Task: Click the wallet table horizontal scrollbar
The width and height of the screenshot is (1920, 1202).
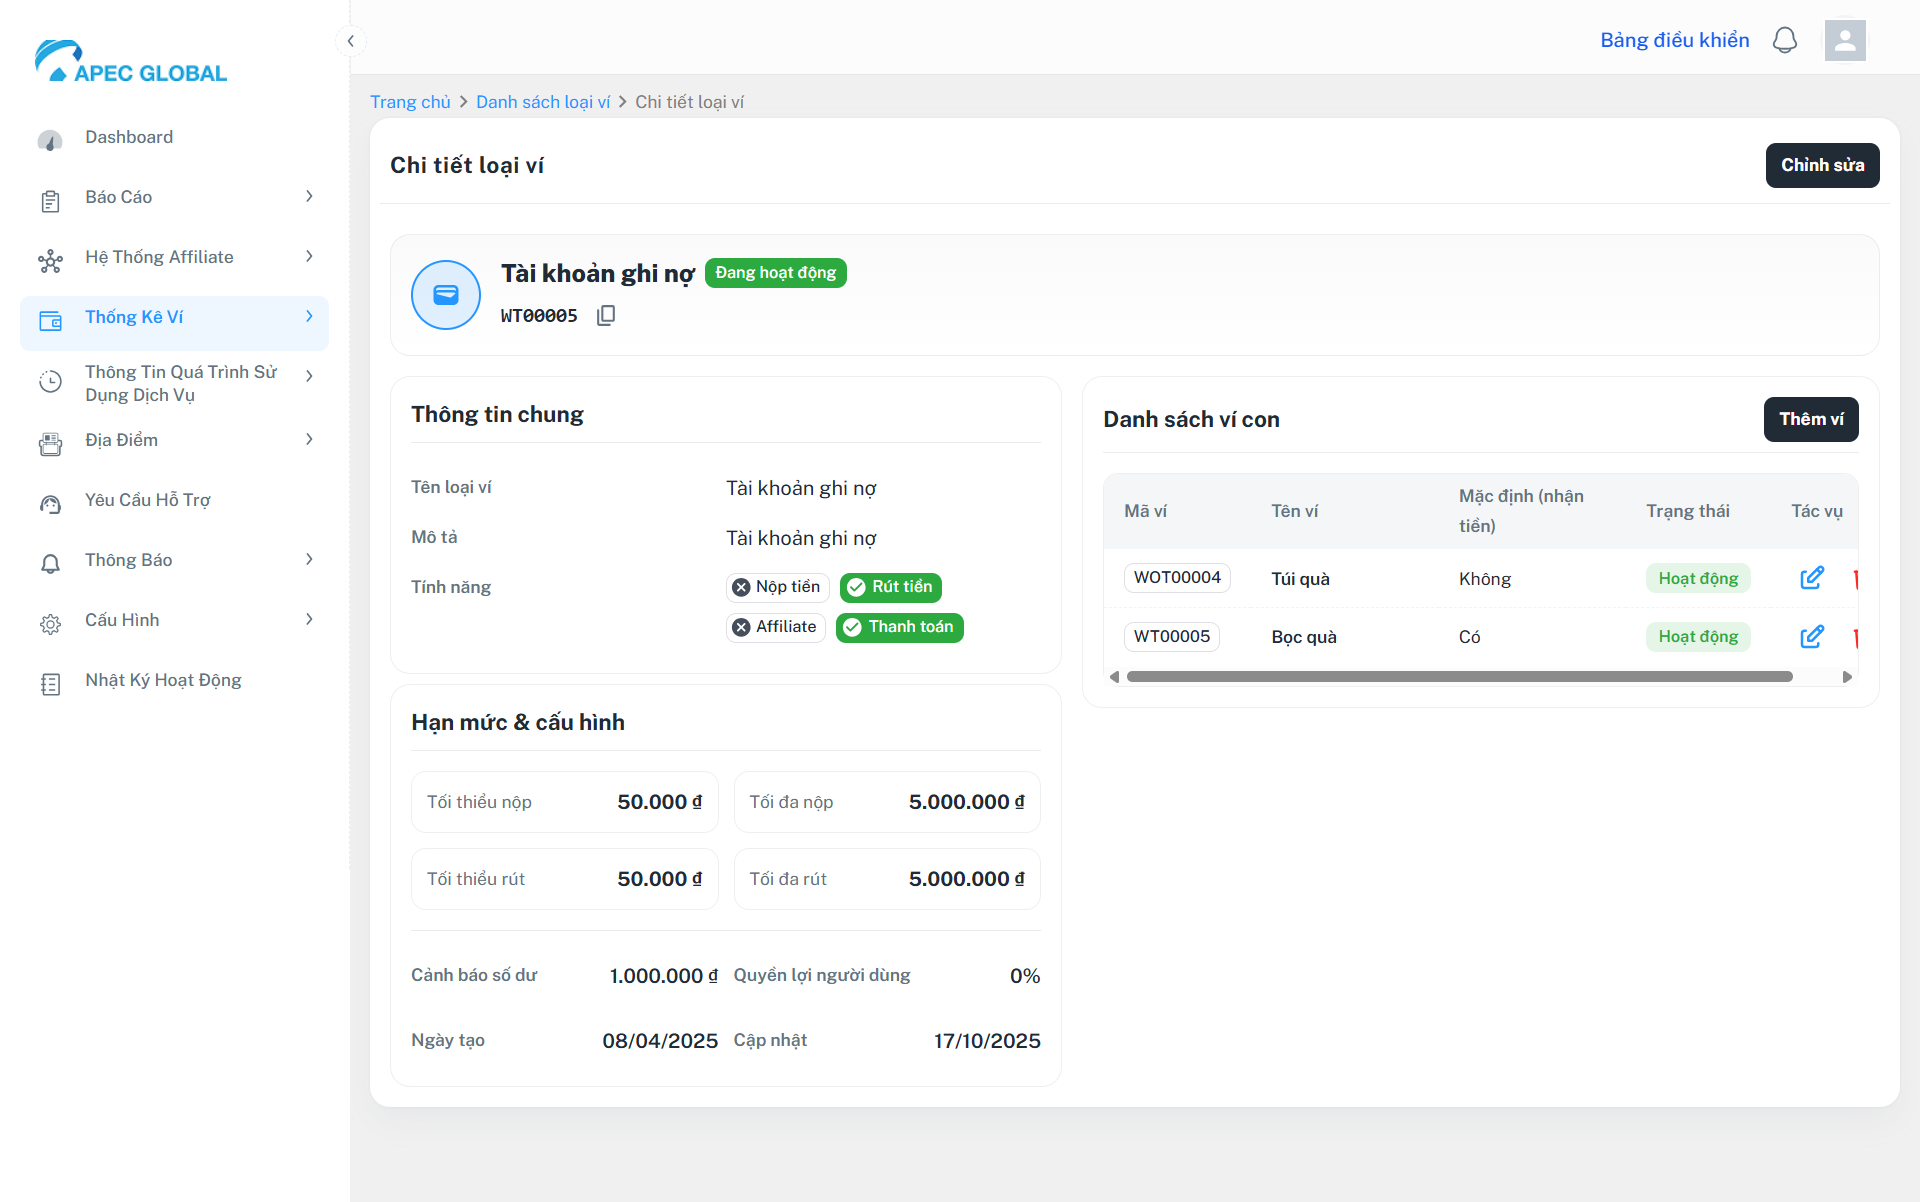Action: (1459, 677)
